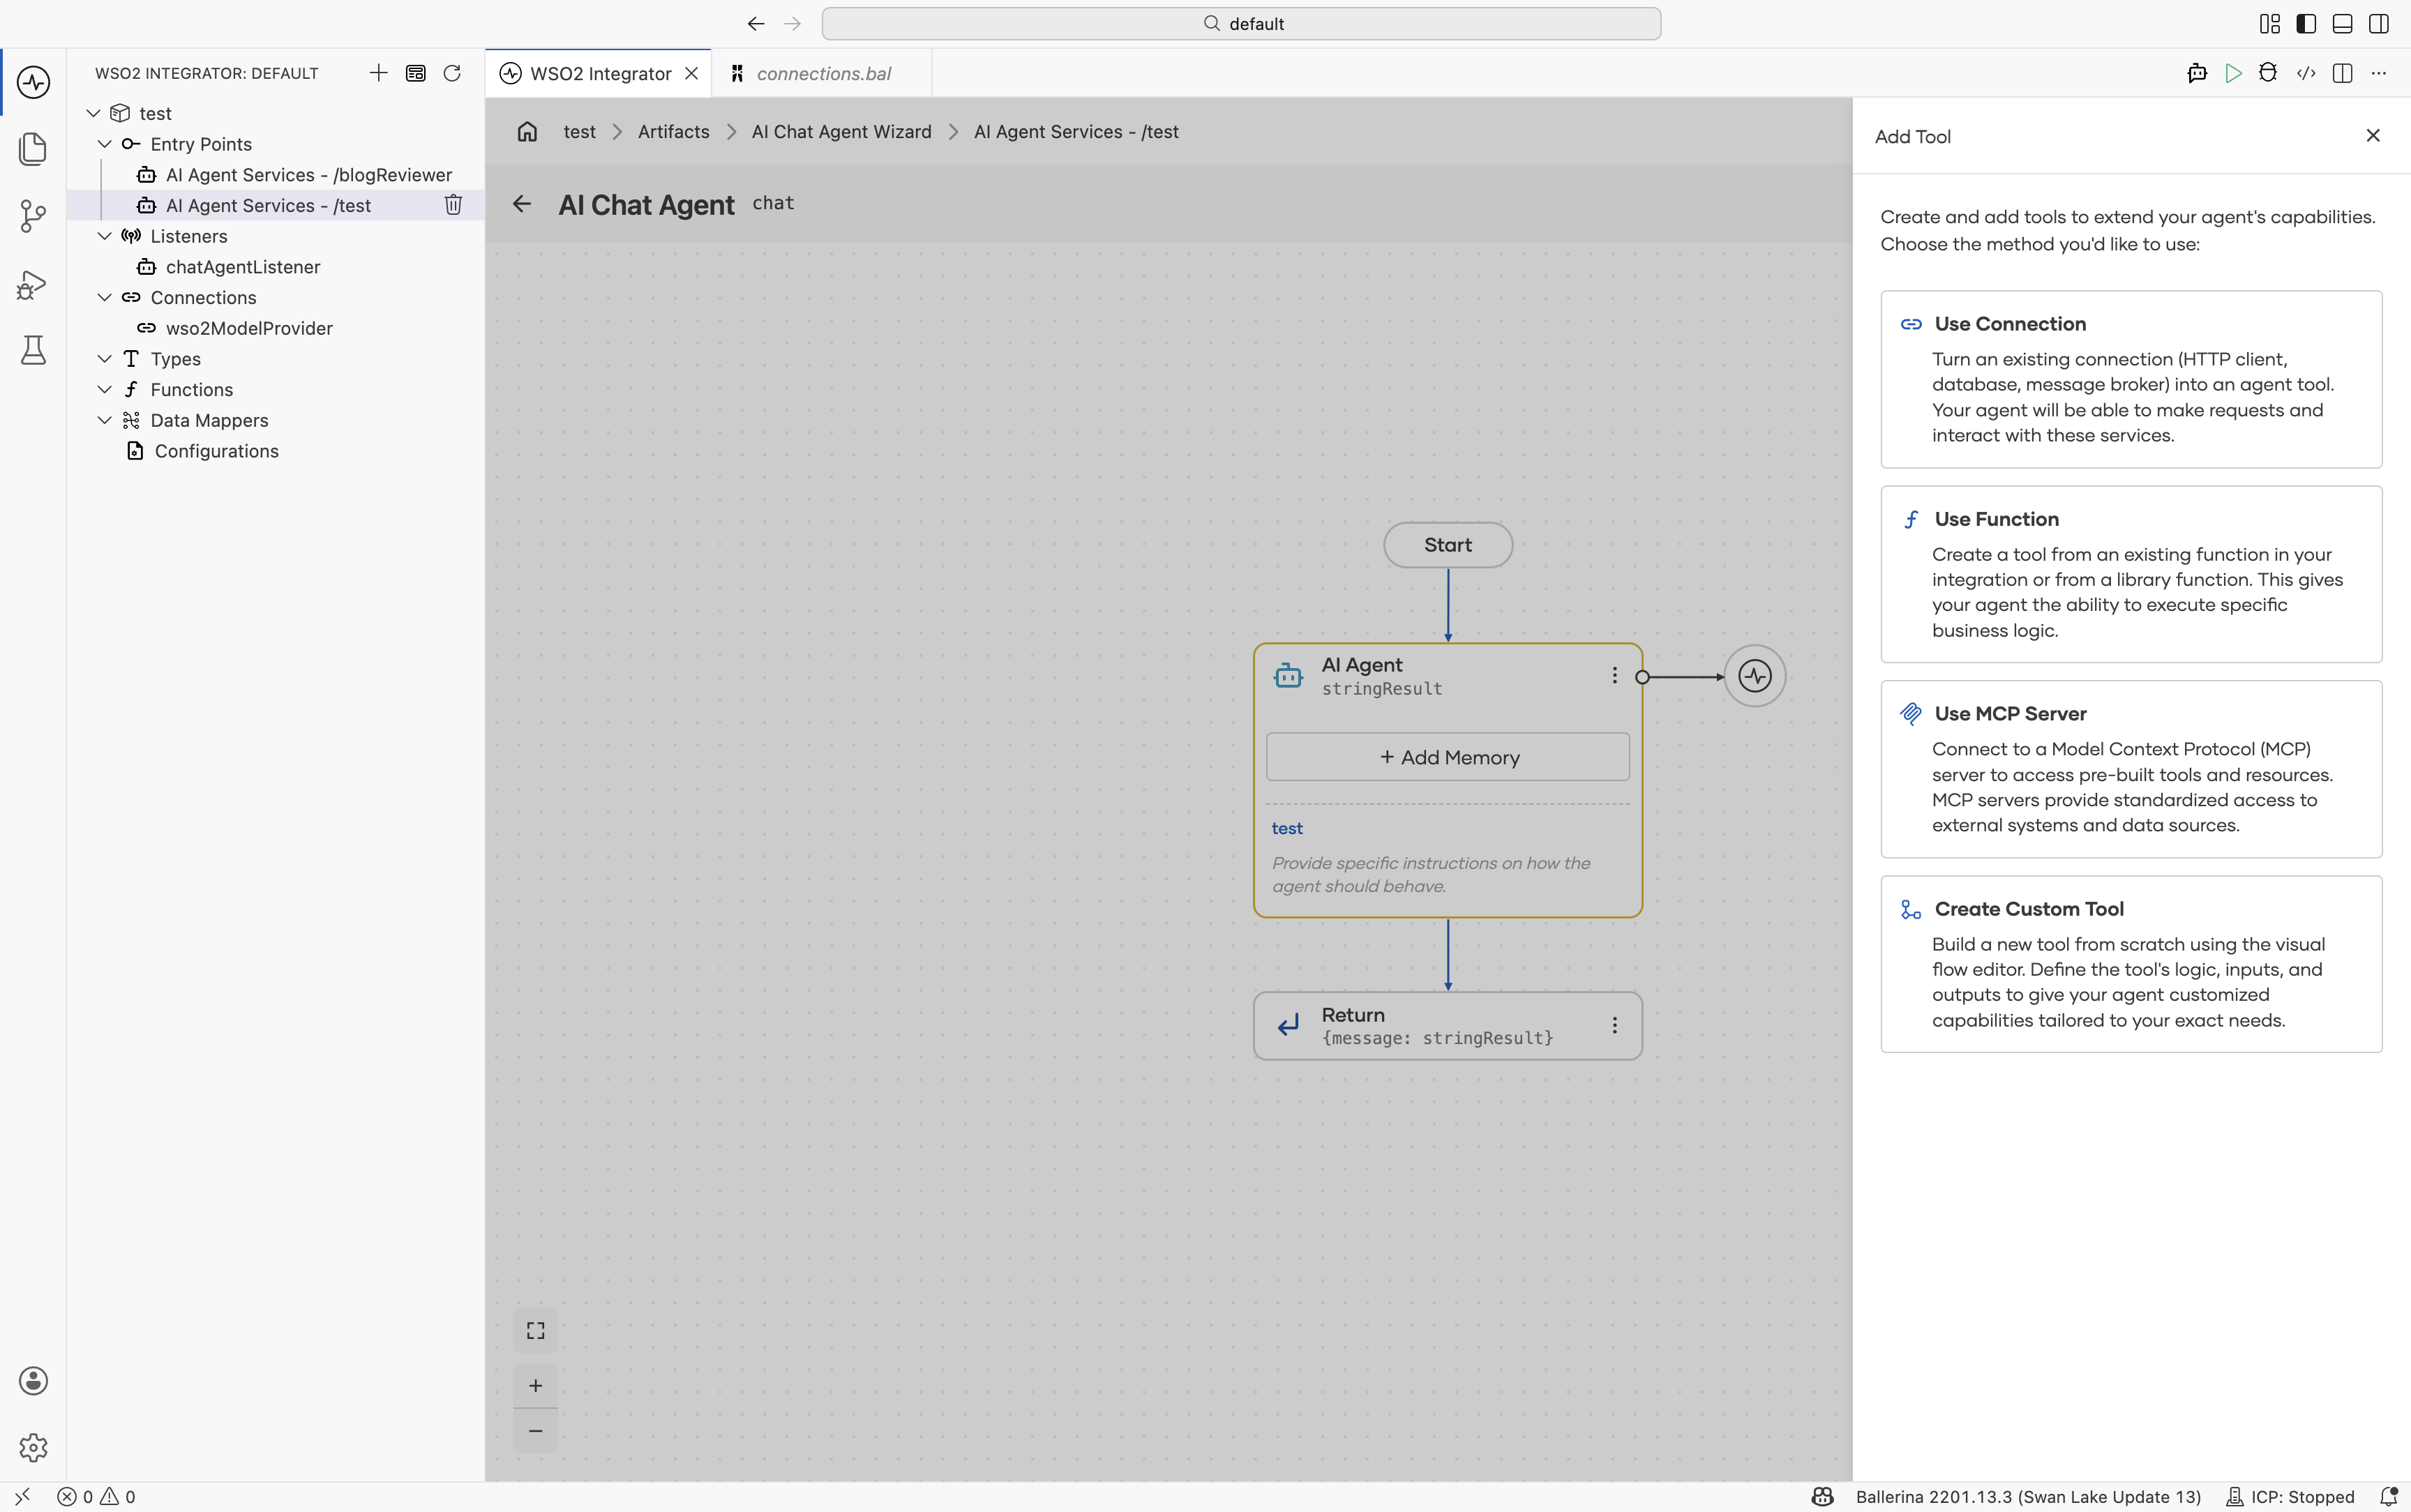Close the WSO2 Integrator tab
Viewport: 2411px width, 1512px height.
coord(691,74)
